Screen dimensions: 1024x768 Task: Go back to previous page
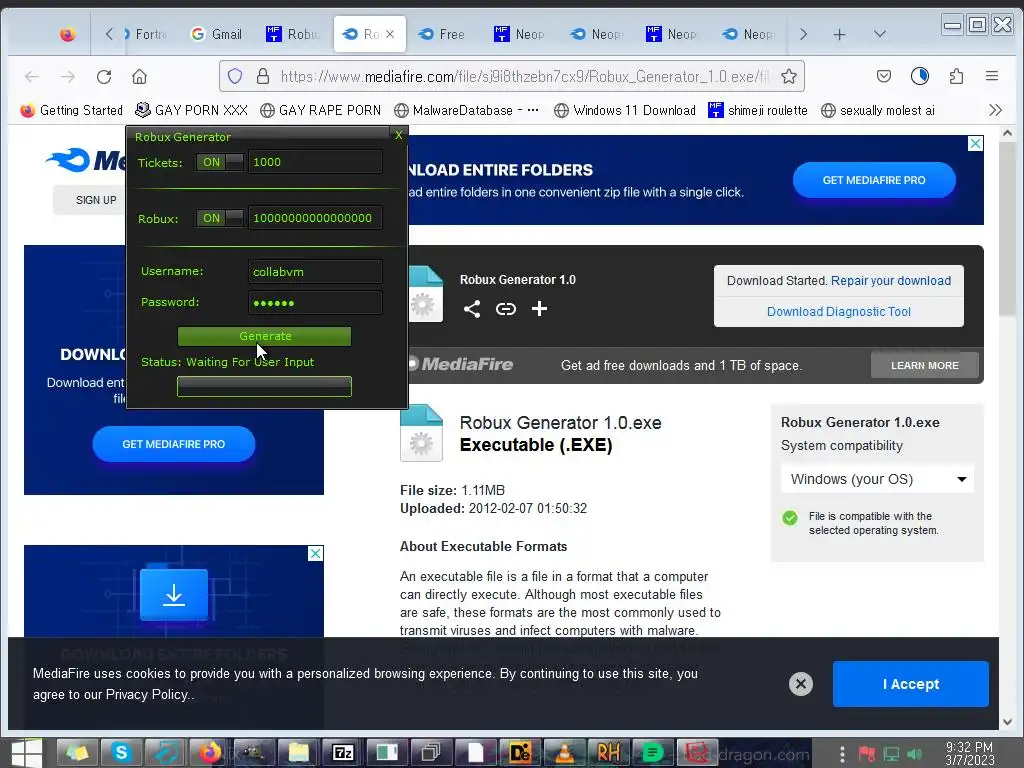click(x=32, y=76)
